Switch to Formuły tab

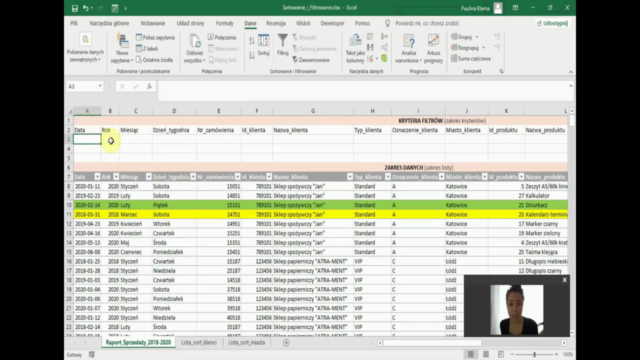click(x=224, y=23)
